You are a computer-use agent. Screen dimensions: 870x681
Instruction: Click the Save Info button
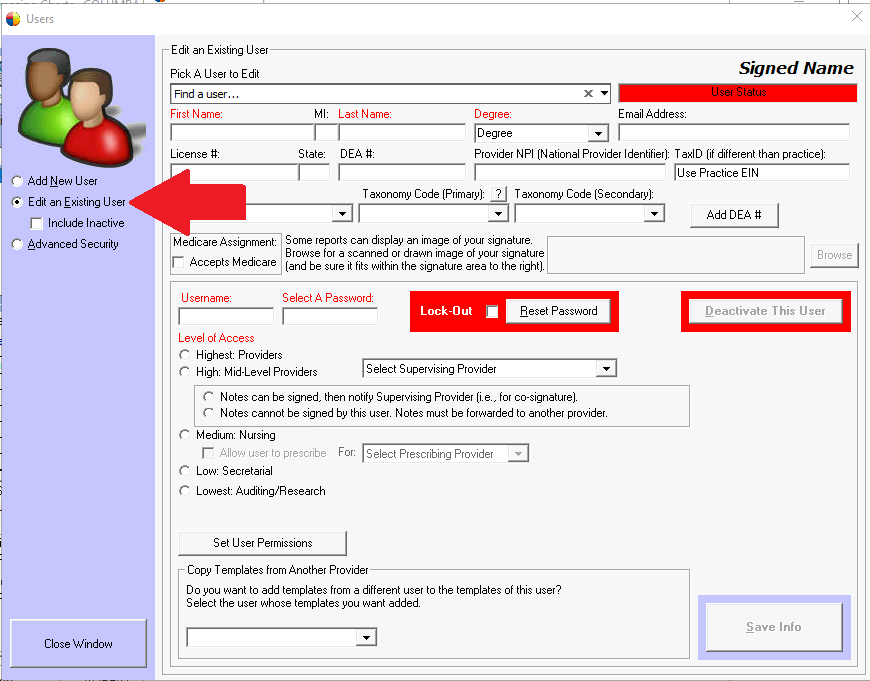click(x=774, y=627)
